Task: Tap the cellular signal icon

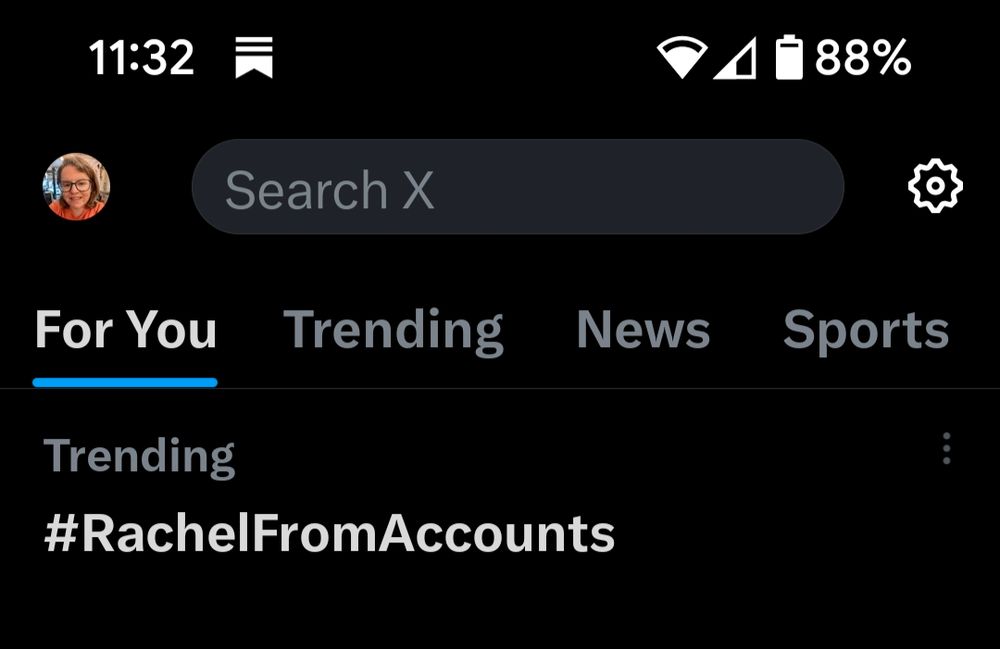Action: click(734, 58)
